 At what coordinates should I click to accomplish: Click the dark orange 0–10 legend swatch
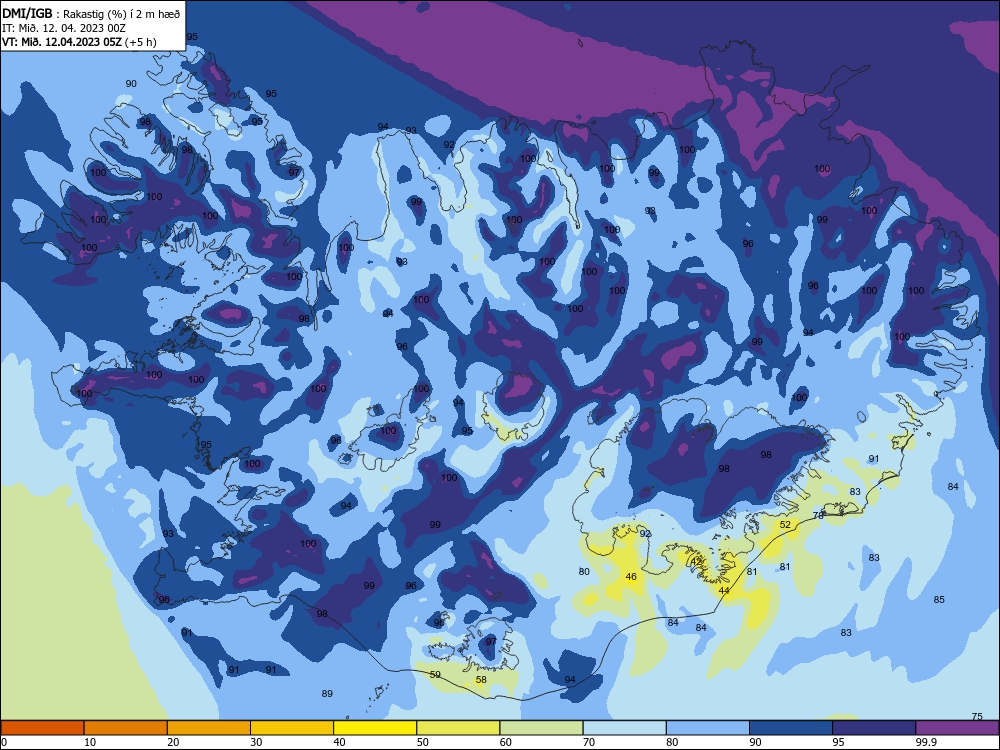pyautogui.click(x=42, y=728)
